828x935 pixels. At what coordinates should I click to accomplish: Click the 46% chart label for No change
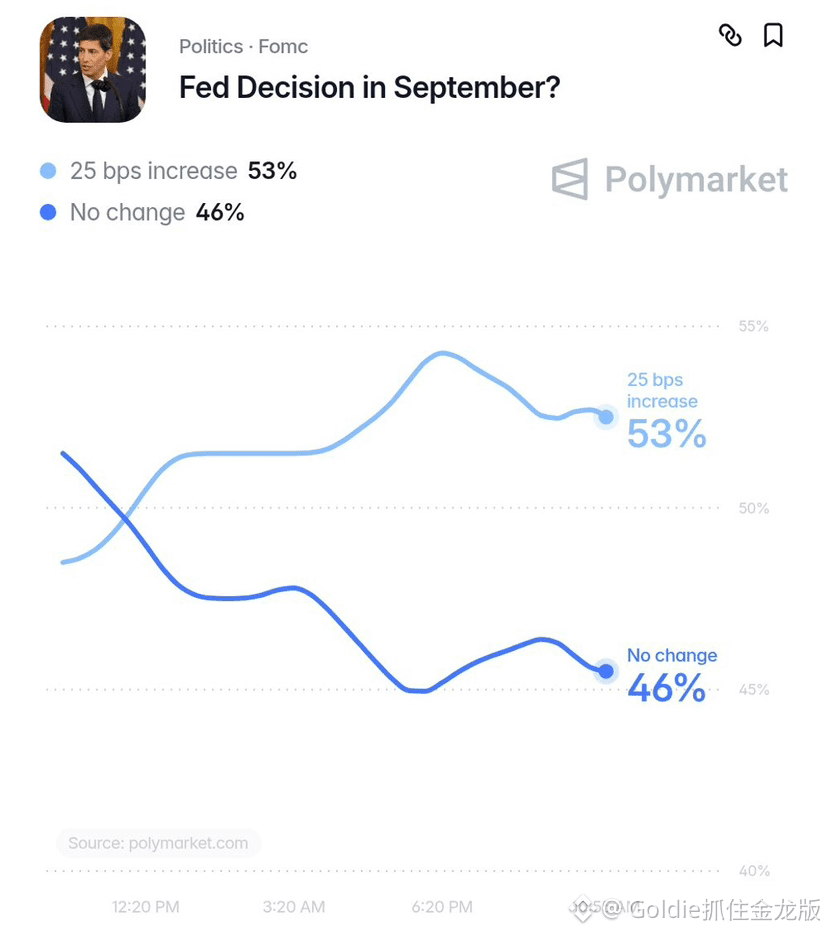(666, 688)
